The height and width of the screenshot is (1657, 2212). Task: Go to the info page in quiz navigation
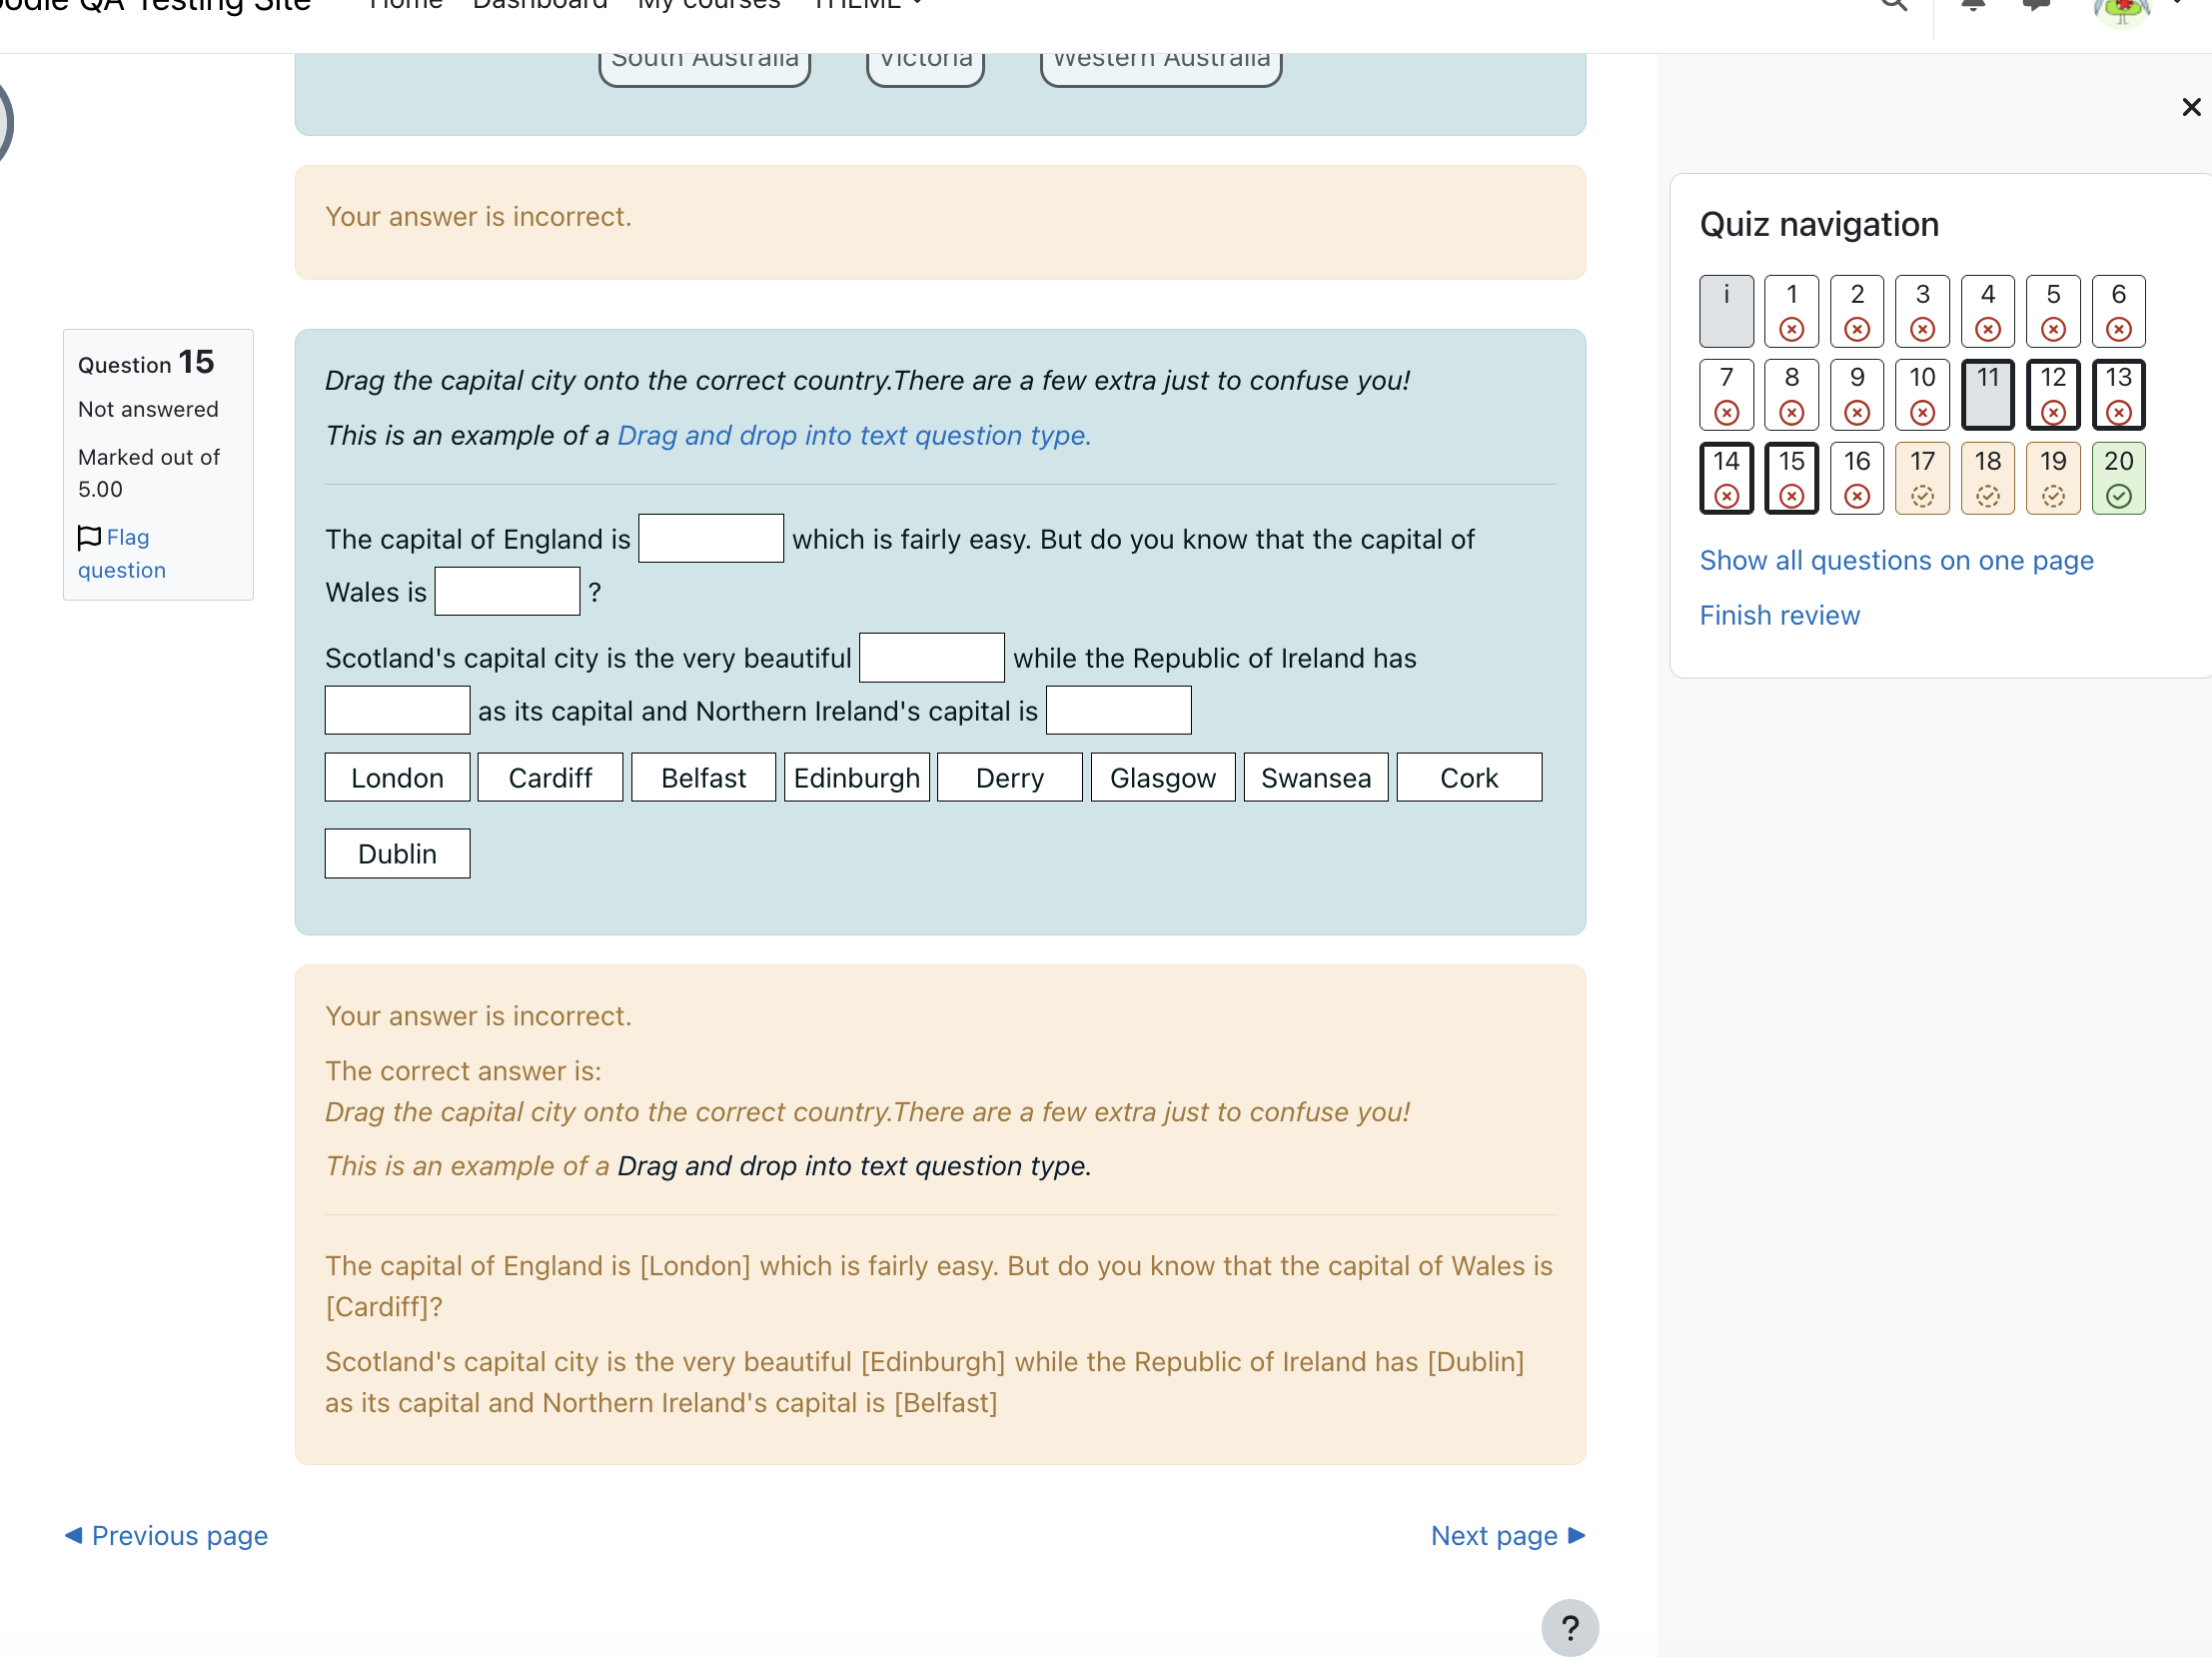coord(1726,311)
